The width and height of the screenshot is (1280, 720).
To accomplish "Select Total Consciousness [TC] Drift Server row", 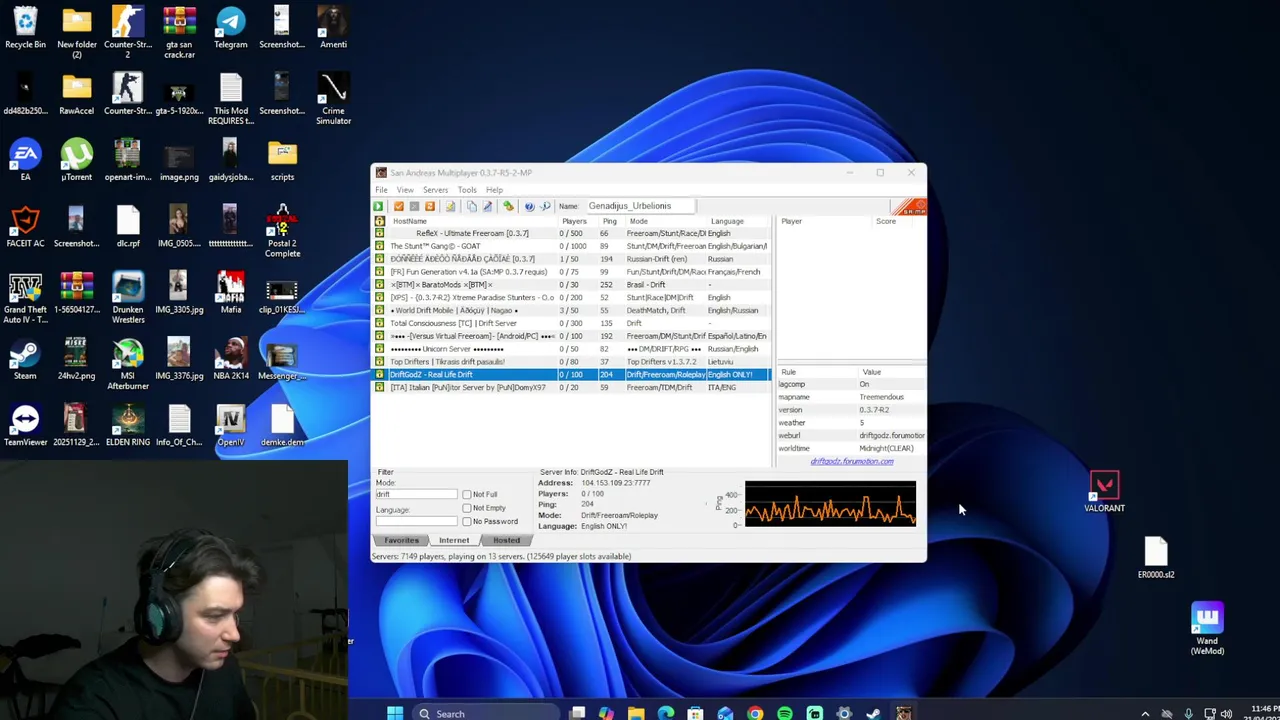I will coord(571,323).
